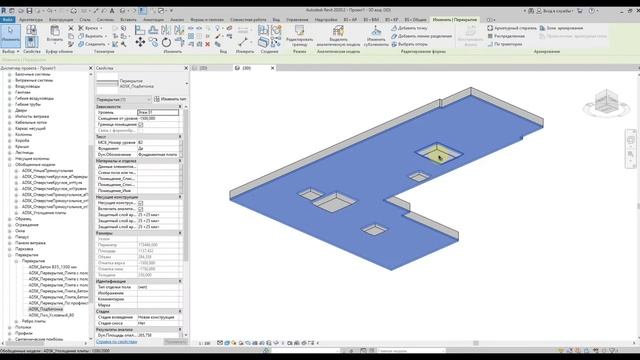Open the Файл (File) menu tab
Viewport: 640px width, 360px height.
(x=7, y=20)
